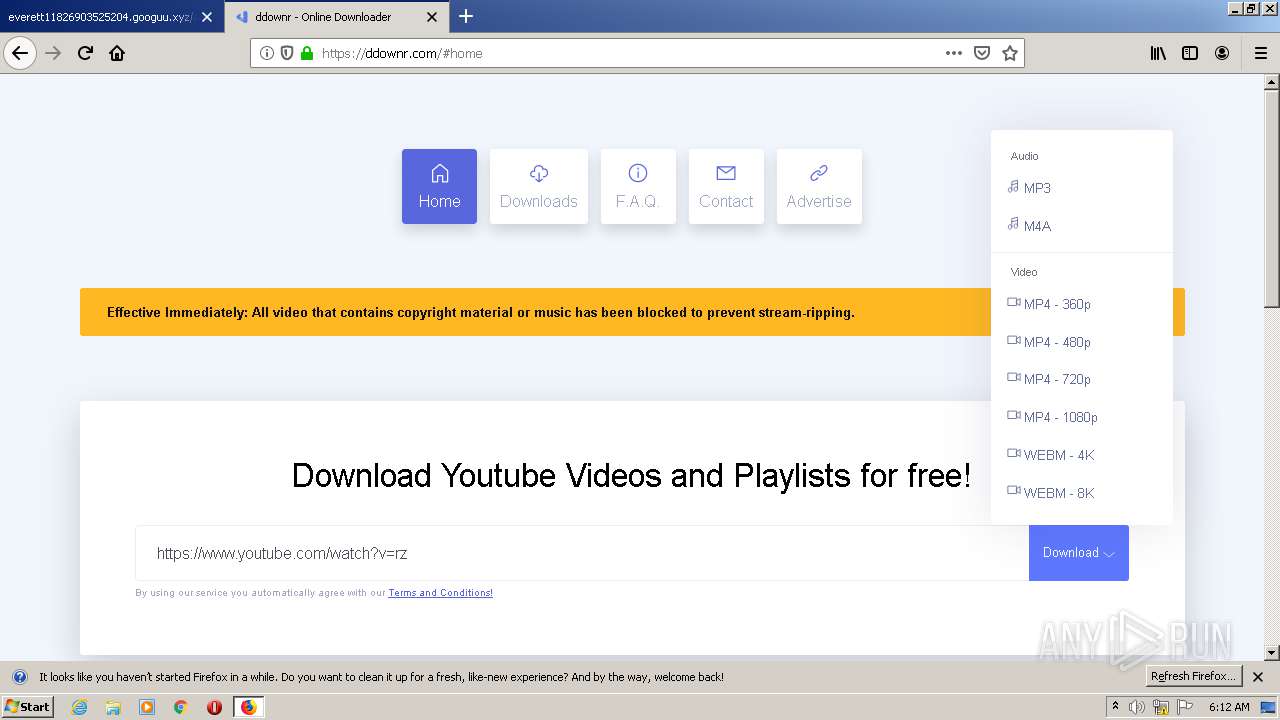Click the Firefox taskbar button
The width and height of the screenshot is (1280, 720).
(249, 707)
